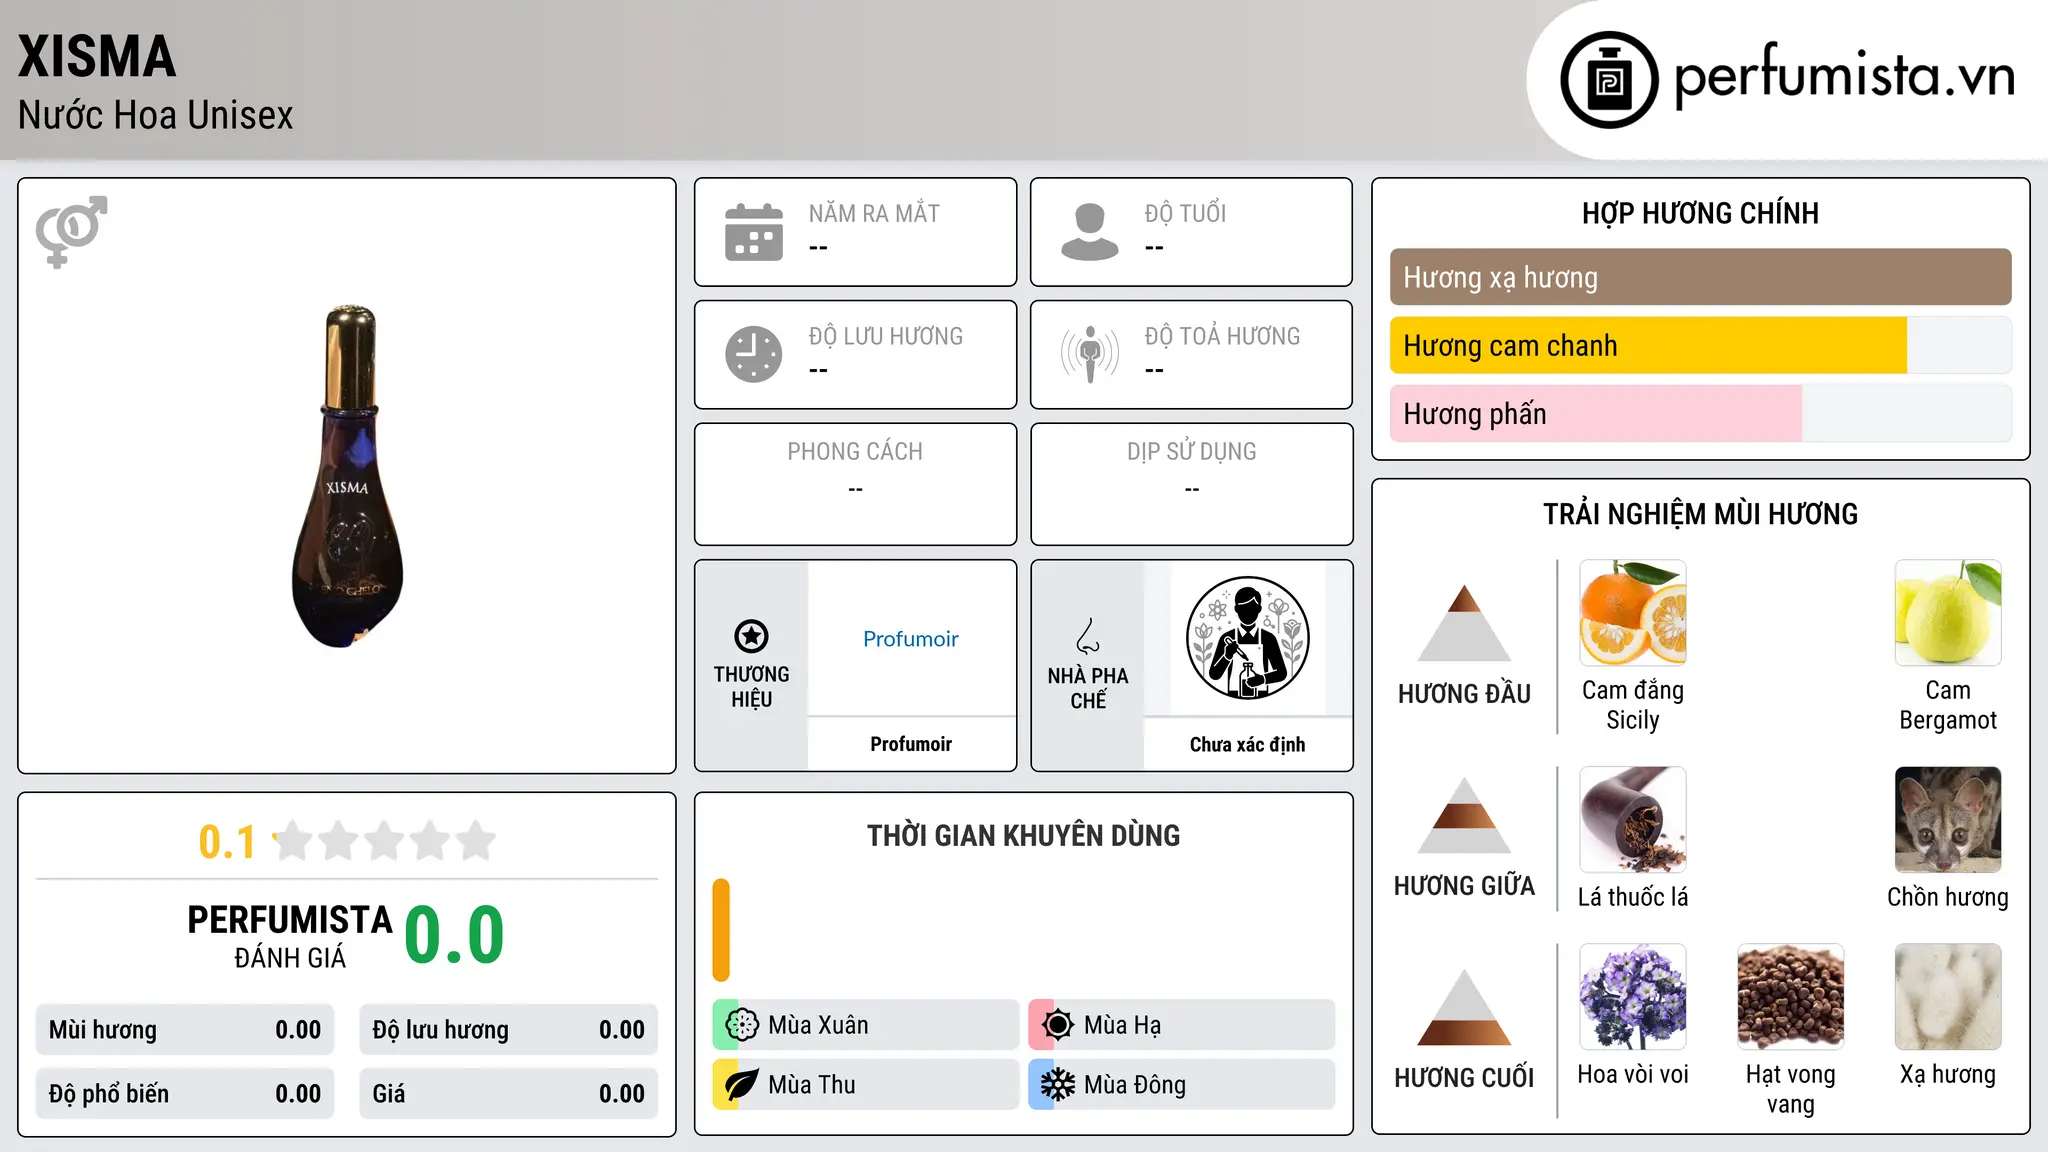Click the Mùa Đông season label
Viewport: 2048px width, 1152px height.
(1135, 1085)
